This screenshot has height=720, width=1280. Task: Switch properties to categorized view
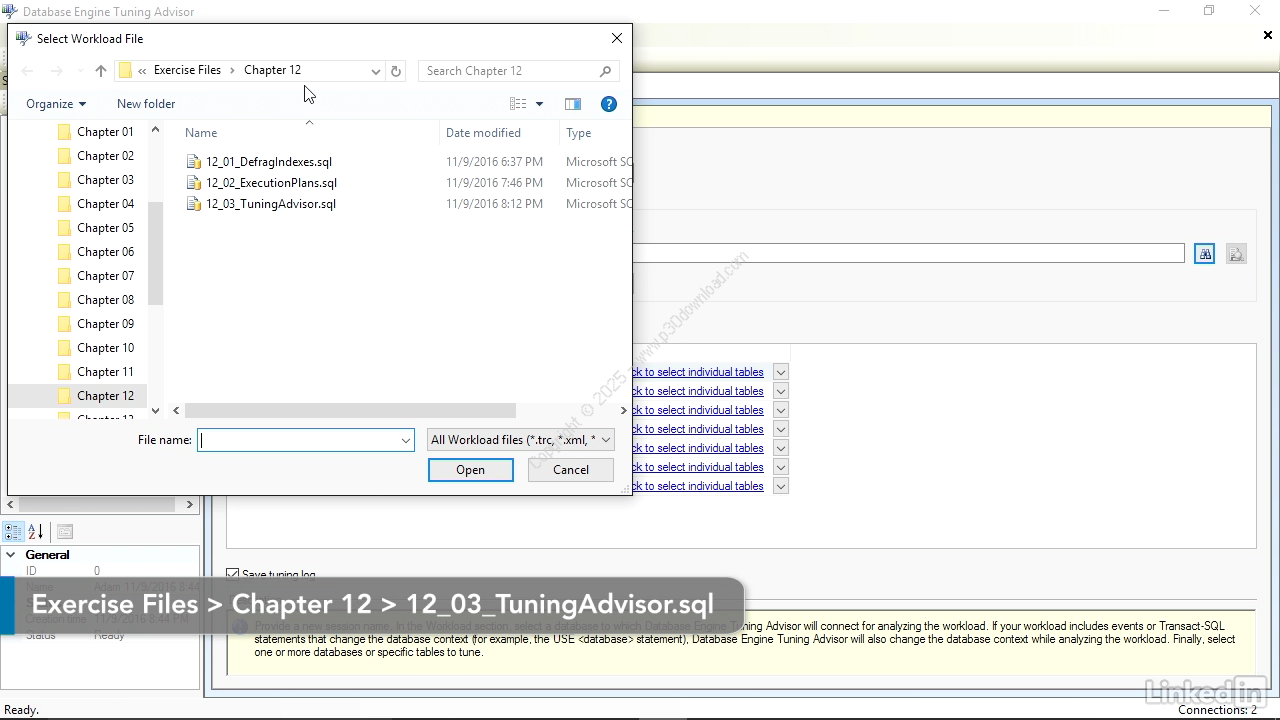tap(13, 532)
